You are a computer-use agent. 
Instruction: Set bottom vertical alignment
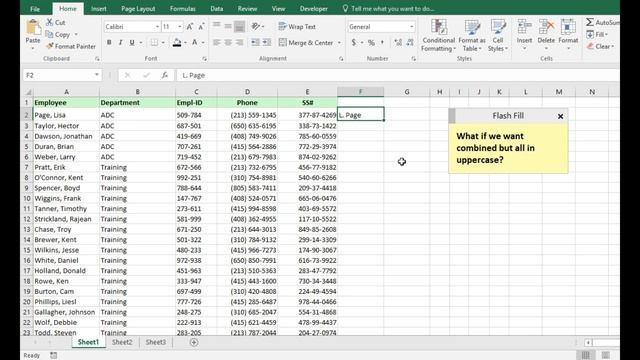[240, 27]
